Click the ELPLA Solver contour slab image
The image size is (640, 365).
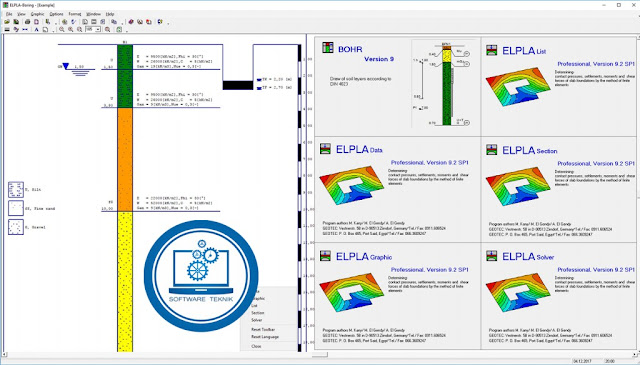[x=518, y=292]
